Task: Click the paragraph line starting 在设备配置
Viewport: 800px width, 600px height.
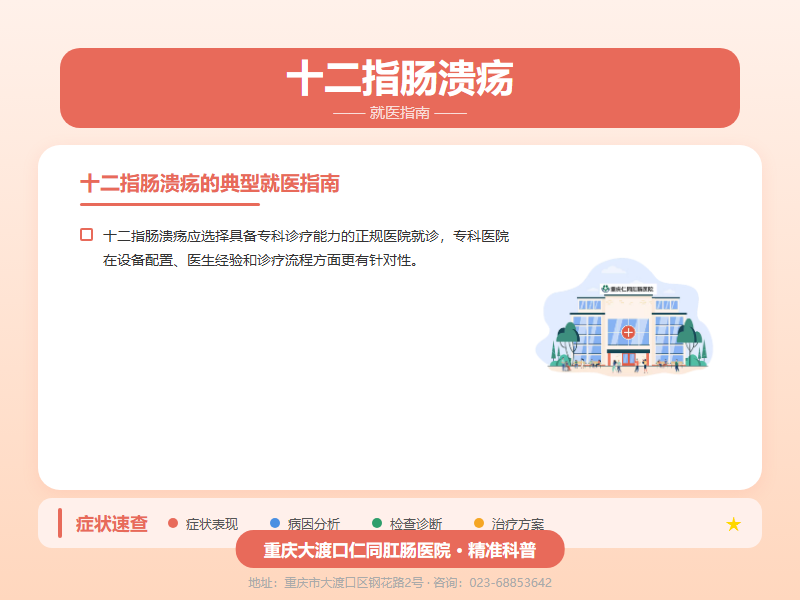Action: [261, 260]
